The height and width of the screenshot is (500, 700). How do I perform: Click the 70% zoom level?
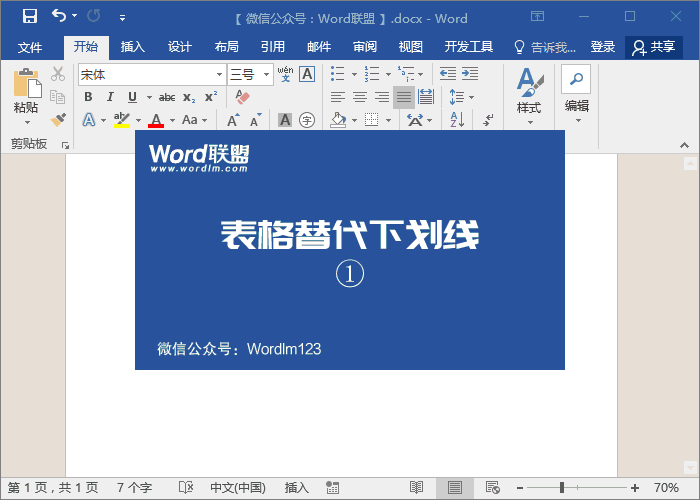pyautogui.click(x=666, y=488)
